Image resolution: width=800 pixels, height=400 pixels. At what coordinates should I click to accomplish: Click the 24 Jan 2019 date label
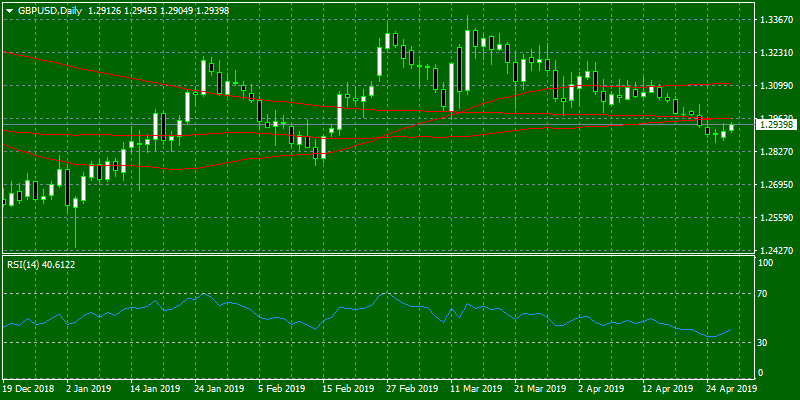(219, 389)
